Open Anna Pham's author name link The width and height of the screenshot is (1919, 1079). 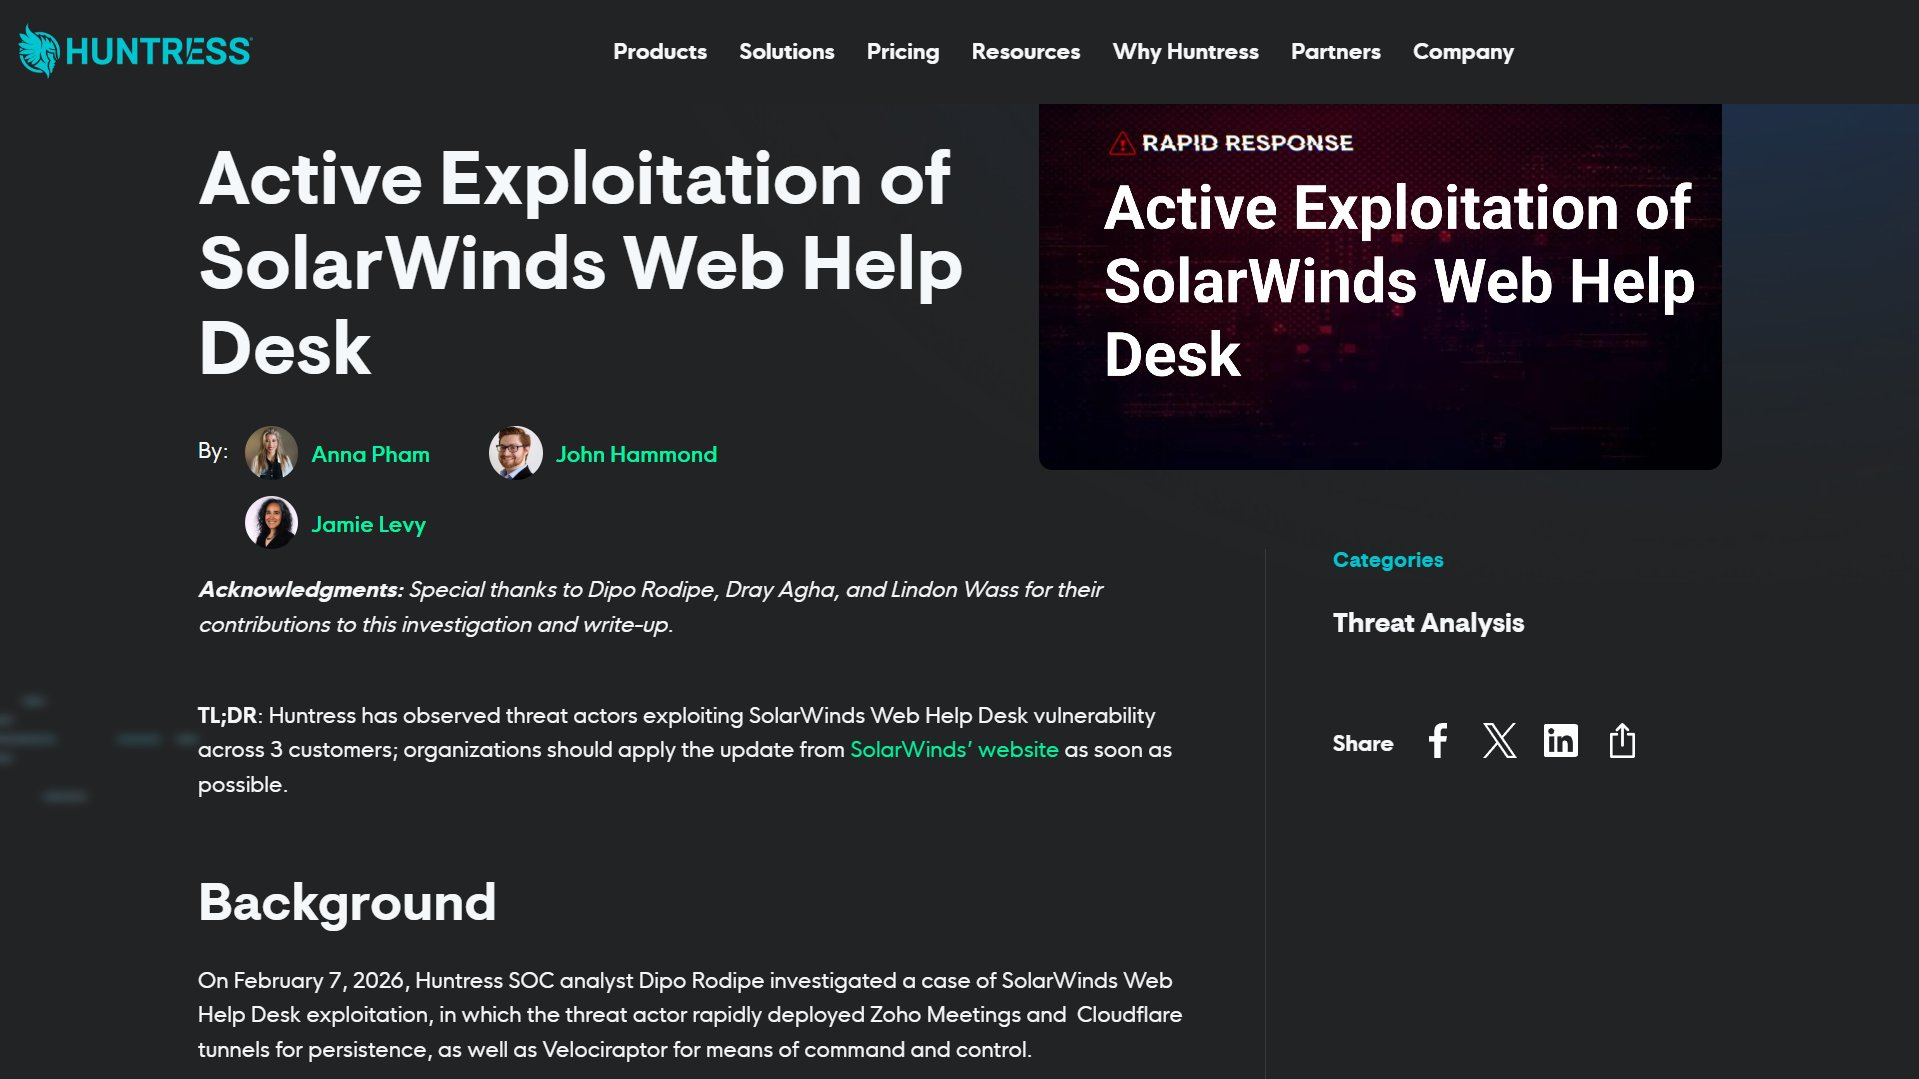click(370, 455)
